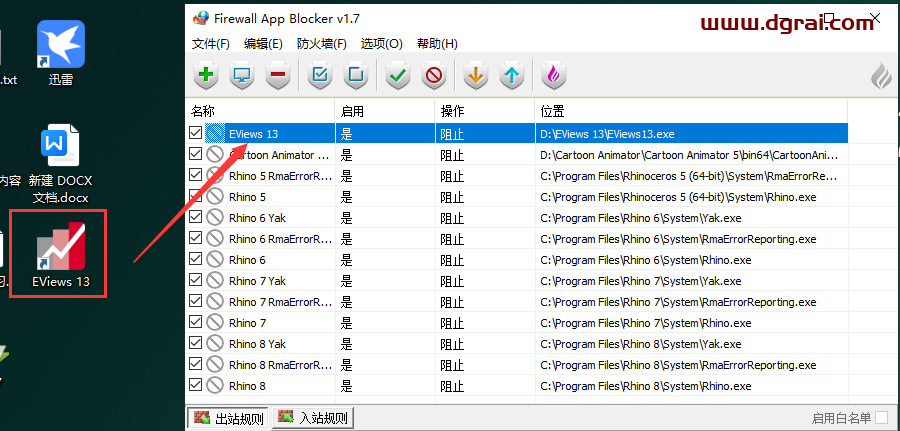Click the red circle Block icon
This screenshot has width=900, height=431.
[x=434, y=75]
